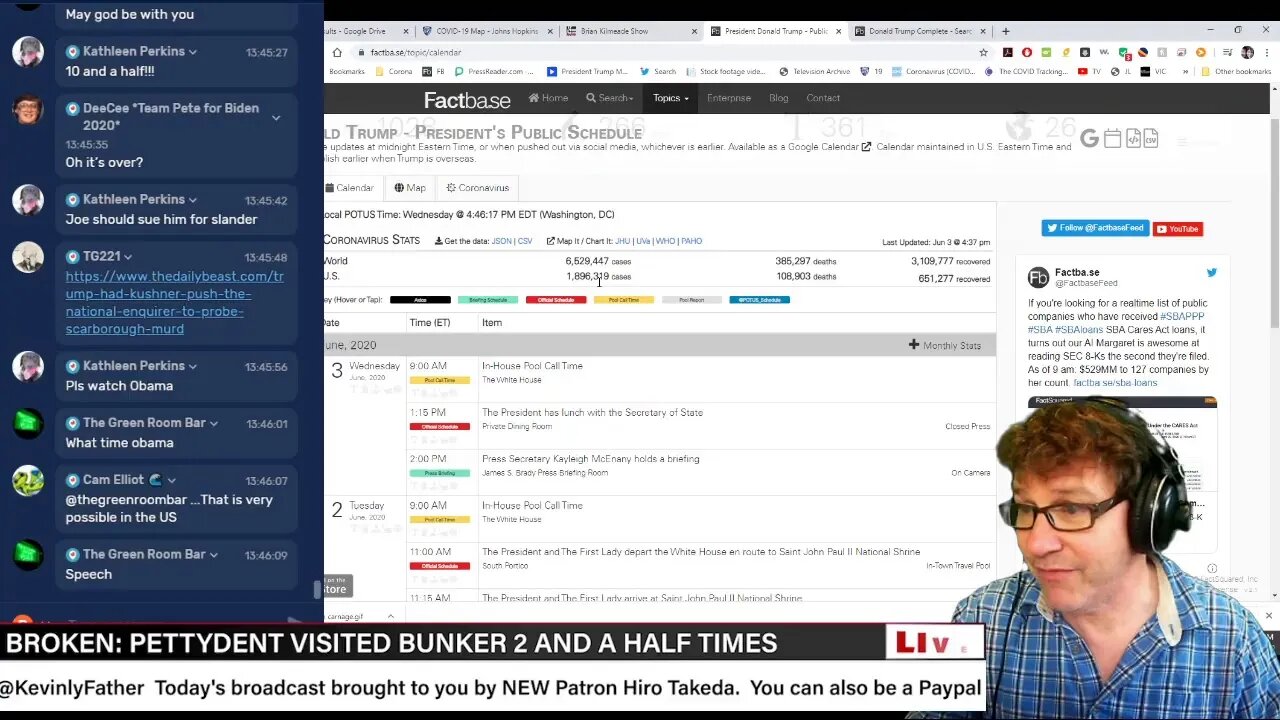
Task: Open the JHU chart link
Action: [623, 241]
